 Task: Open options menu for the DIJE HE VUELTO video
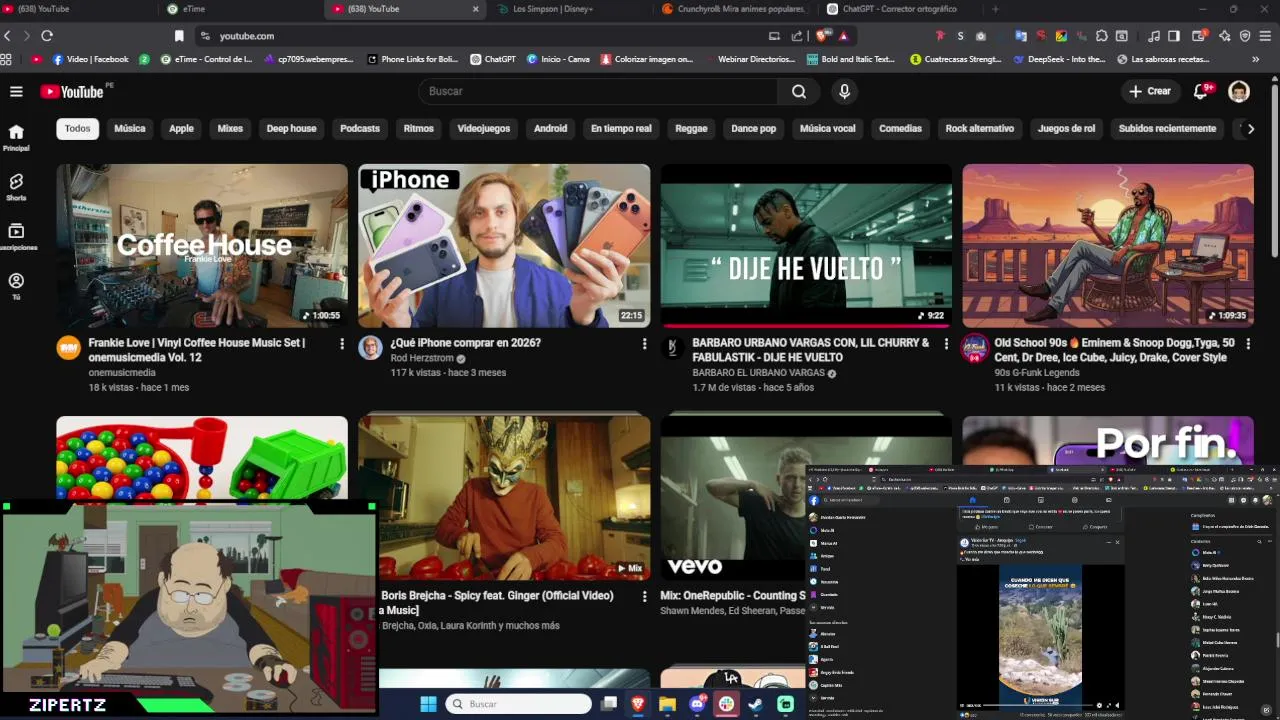tap(946, 344)
